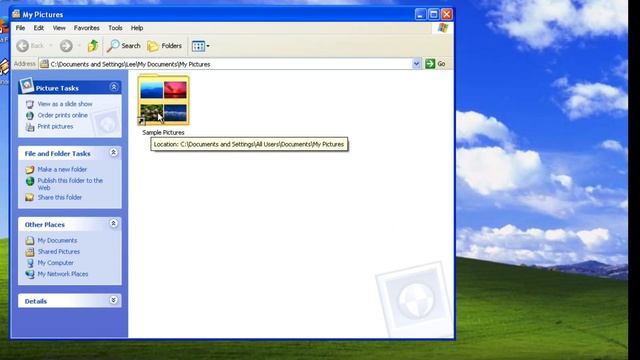Go to My Computer link

pyautogui.click(x=56, y=263)
